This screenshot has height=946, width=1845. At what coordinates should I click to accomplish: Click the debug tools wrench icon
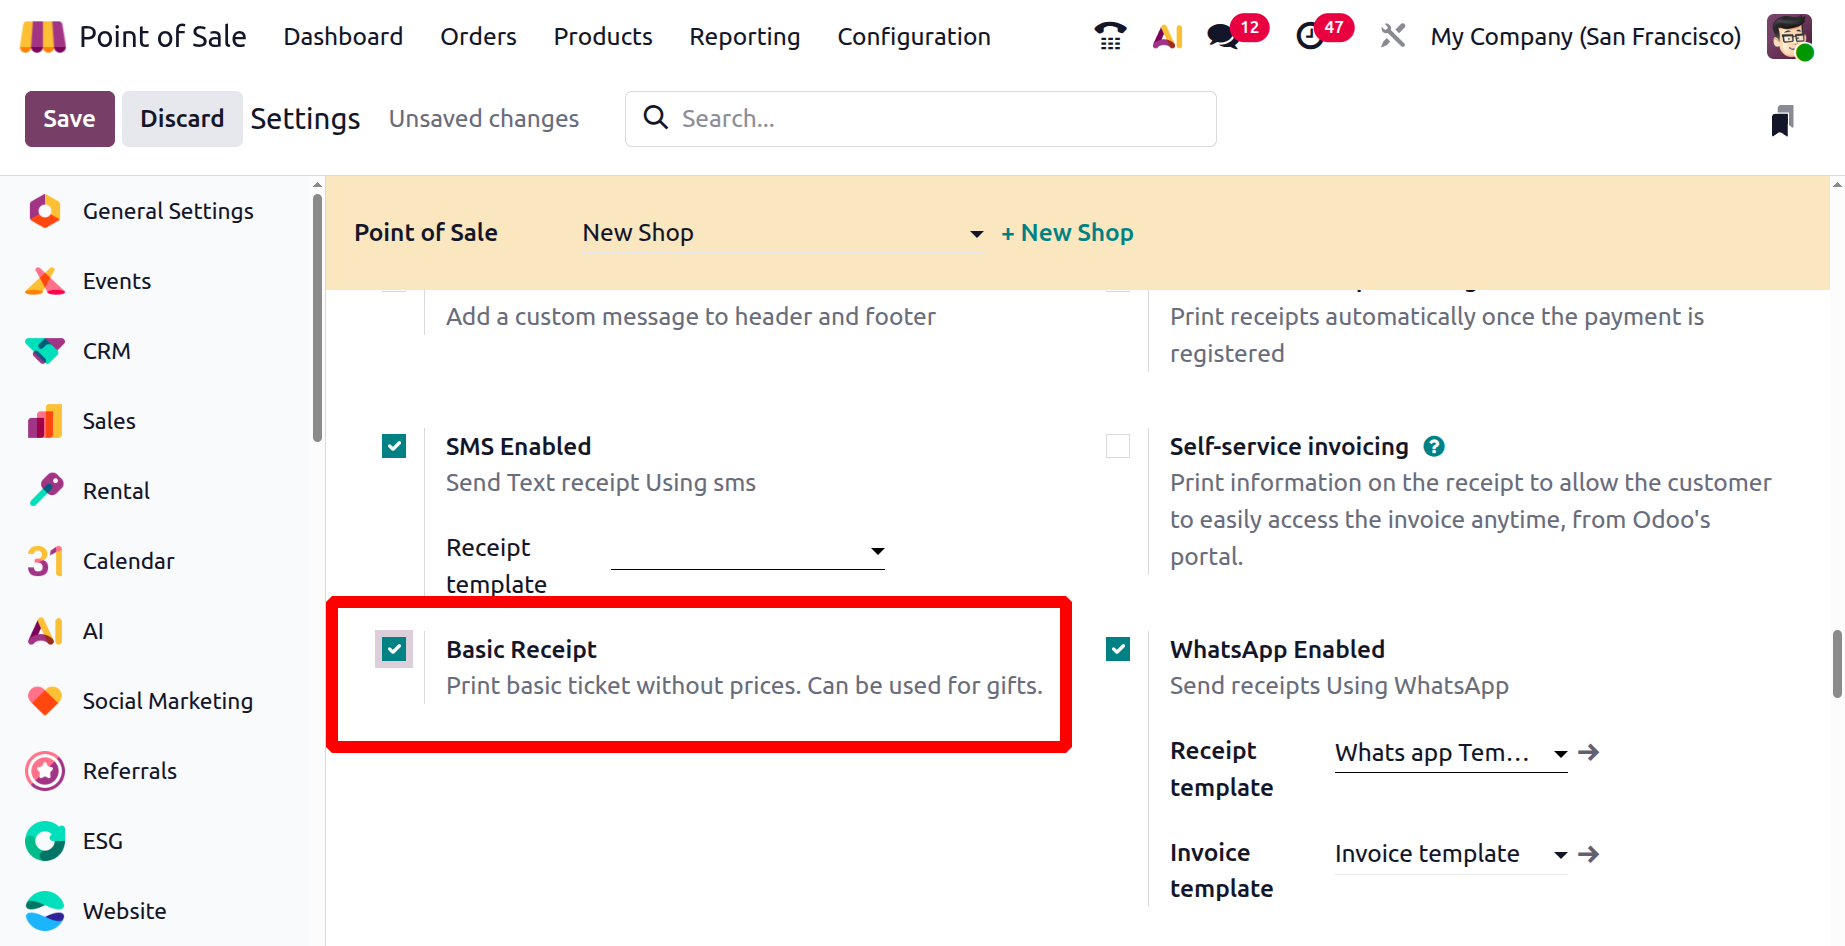(x=1392, y=37)
